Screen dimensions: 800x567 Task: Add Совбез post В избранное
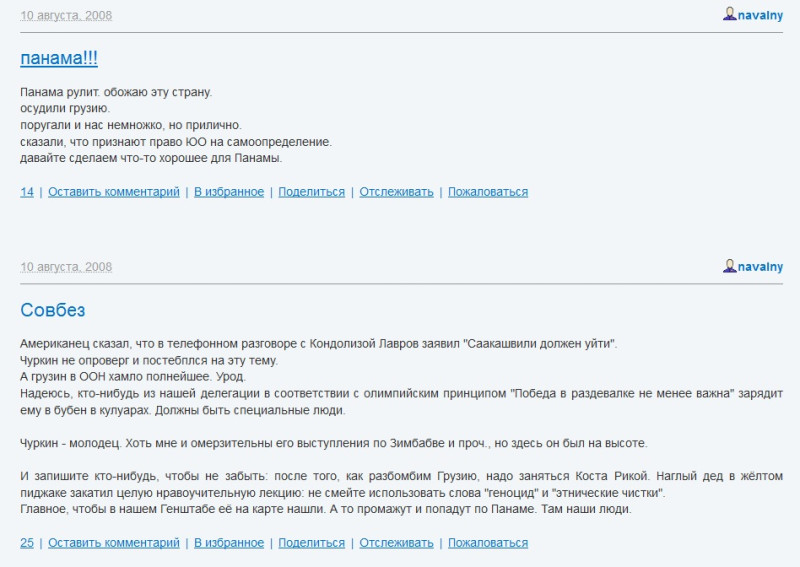tap(229, 543)
